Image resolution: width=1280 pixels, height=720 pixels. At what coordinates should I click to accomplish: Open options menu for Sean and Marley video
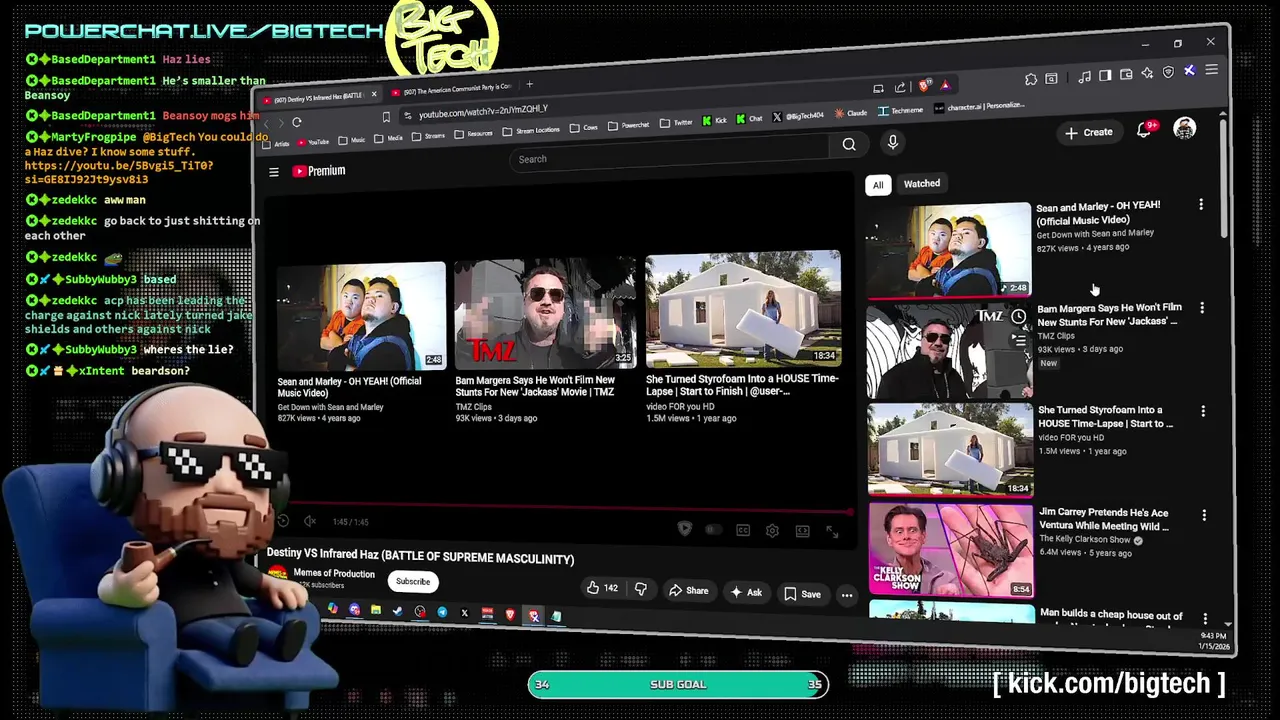click(1201, 204)
